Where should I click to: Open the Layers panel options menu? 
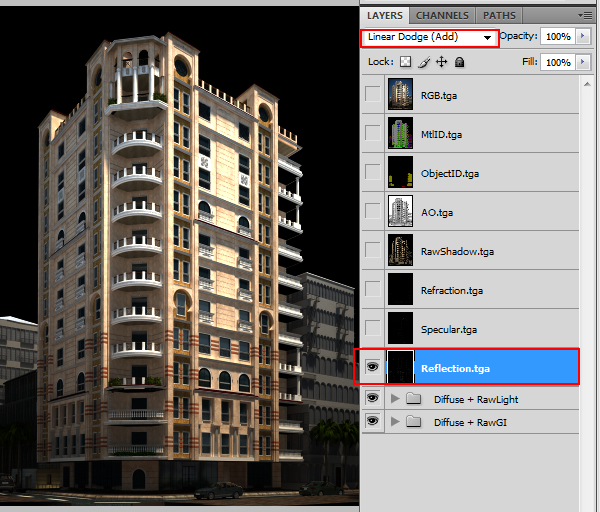point(585,16)
